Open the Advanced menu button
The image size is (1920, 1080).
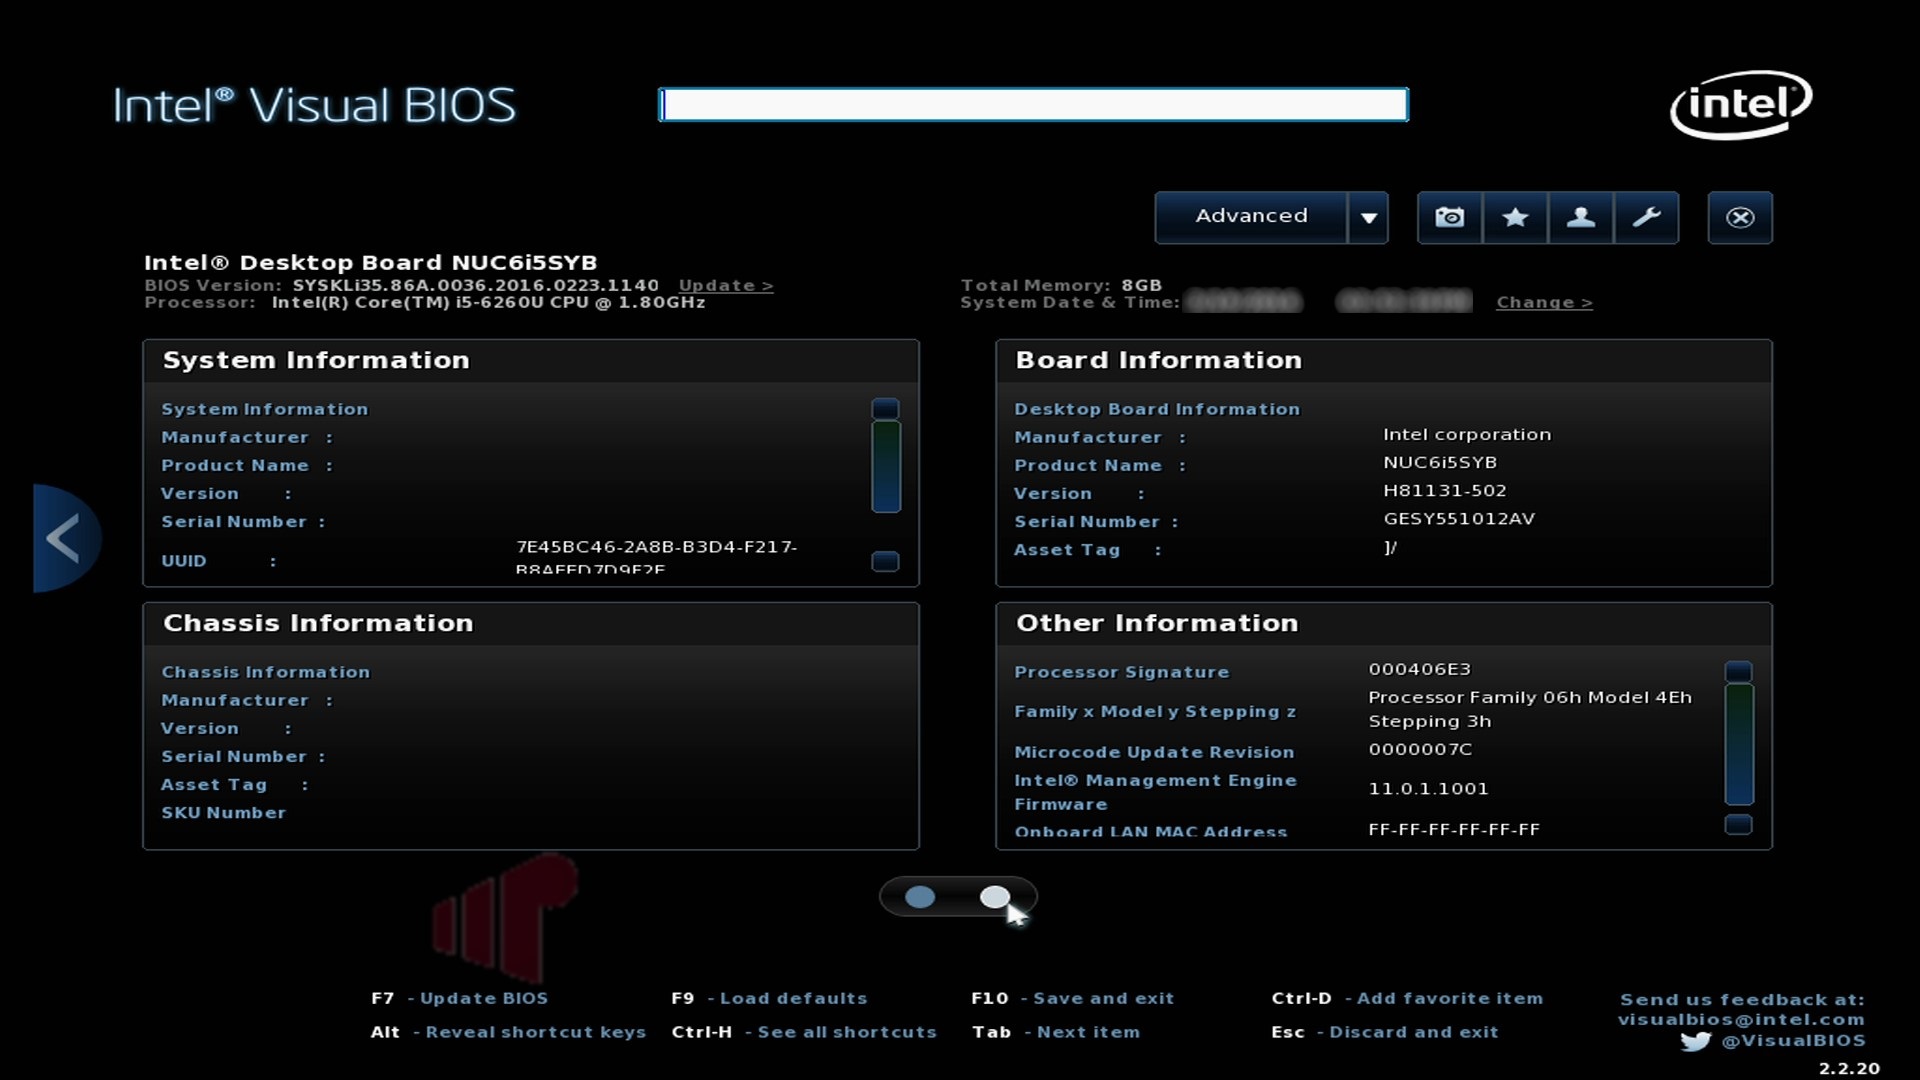click(x=1251, y=217)
